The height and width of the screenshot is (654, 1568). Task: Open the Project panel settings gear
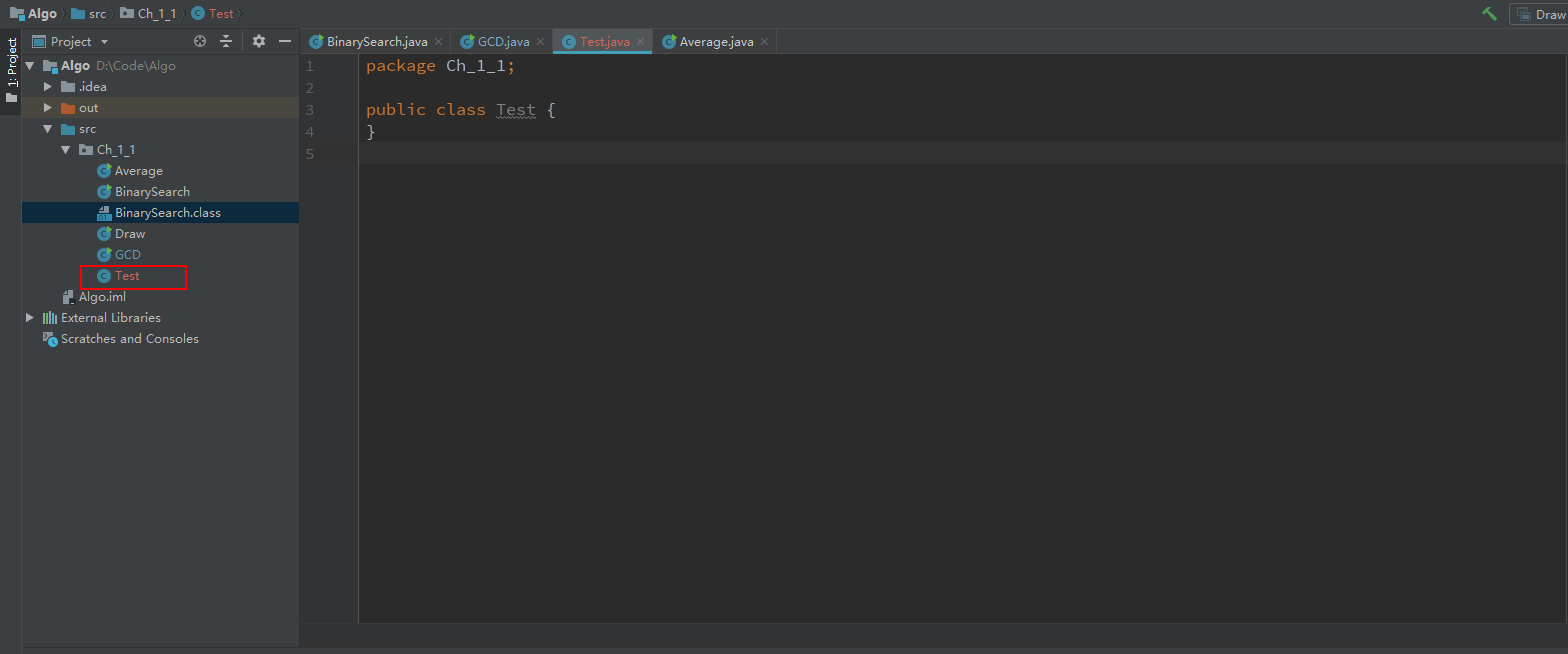click(259, 41)
